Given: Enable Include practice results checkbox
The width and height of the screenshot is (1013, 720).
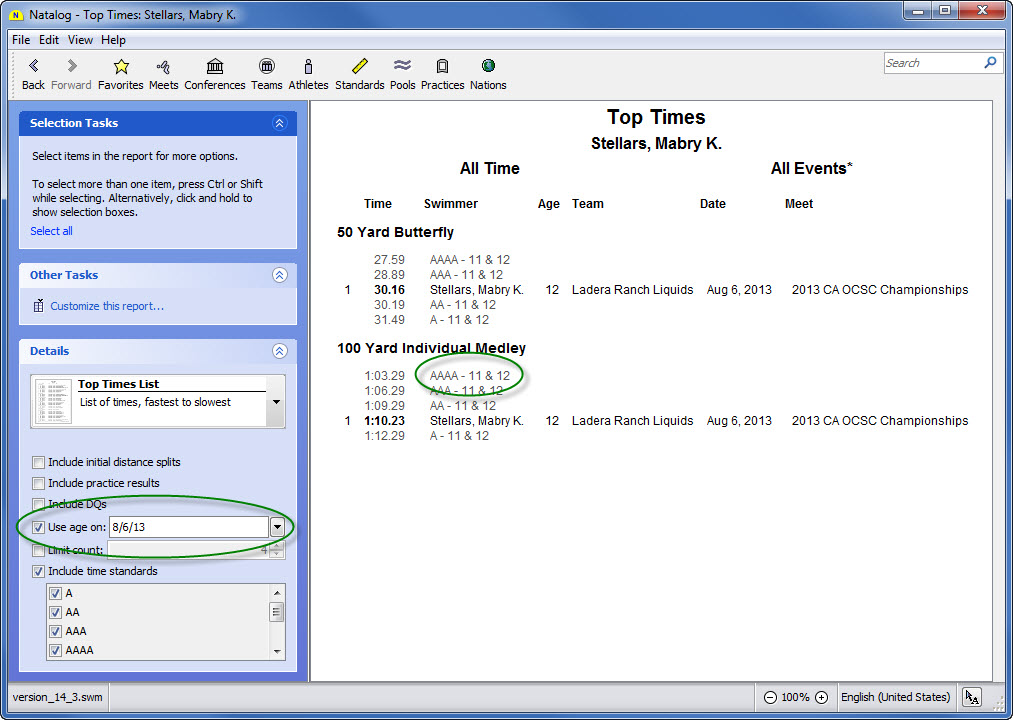Looking at the screenshot, I should click(39, 484).
